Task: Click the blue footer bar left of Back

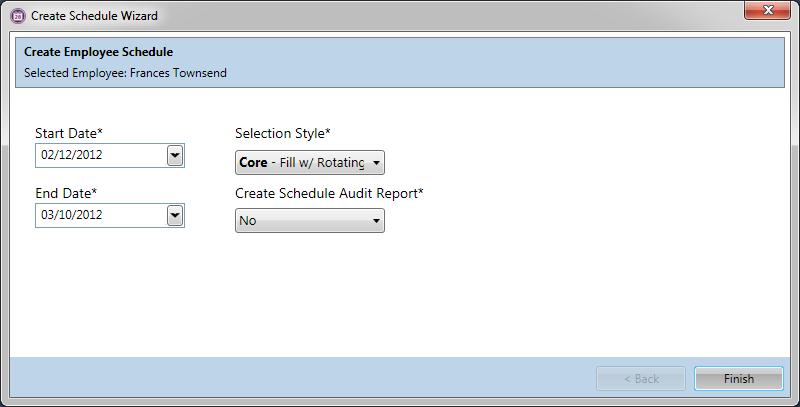Action: pyautogui.click(x=300, y=378)
